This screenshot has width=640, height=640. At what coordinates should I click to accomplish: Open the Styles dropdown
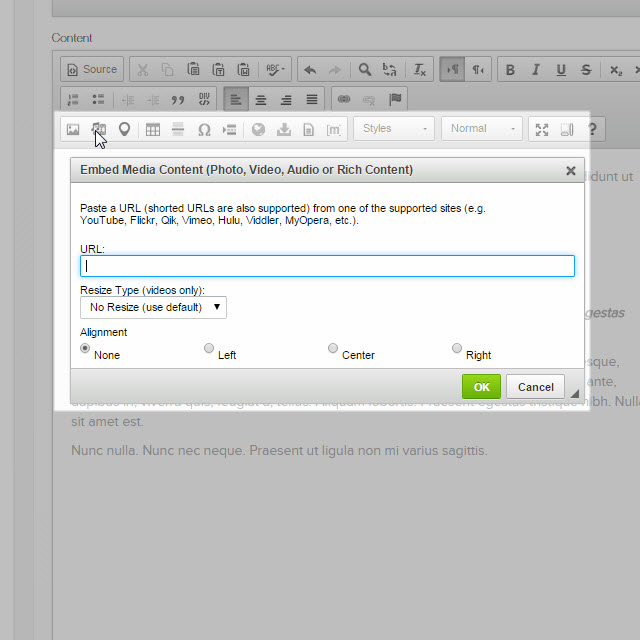coord(394,129)
